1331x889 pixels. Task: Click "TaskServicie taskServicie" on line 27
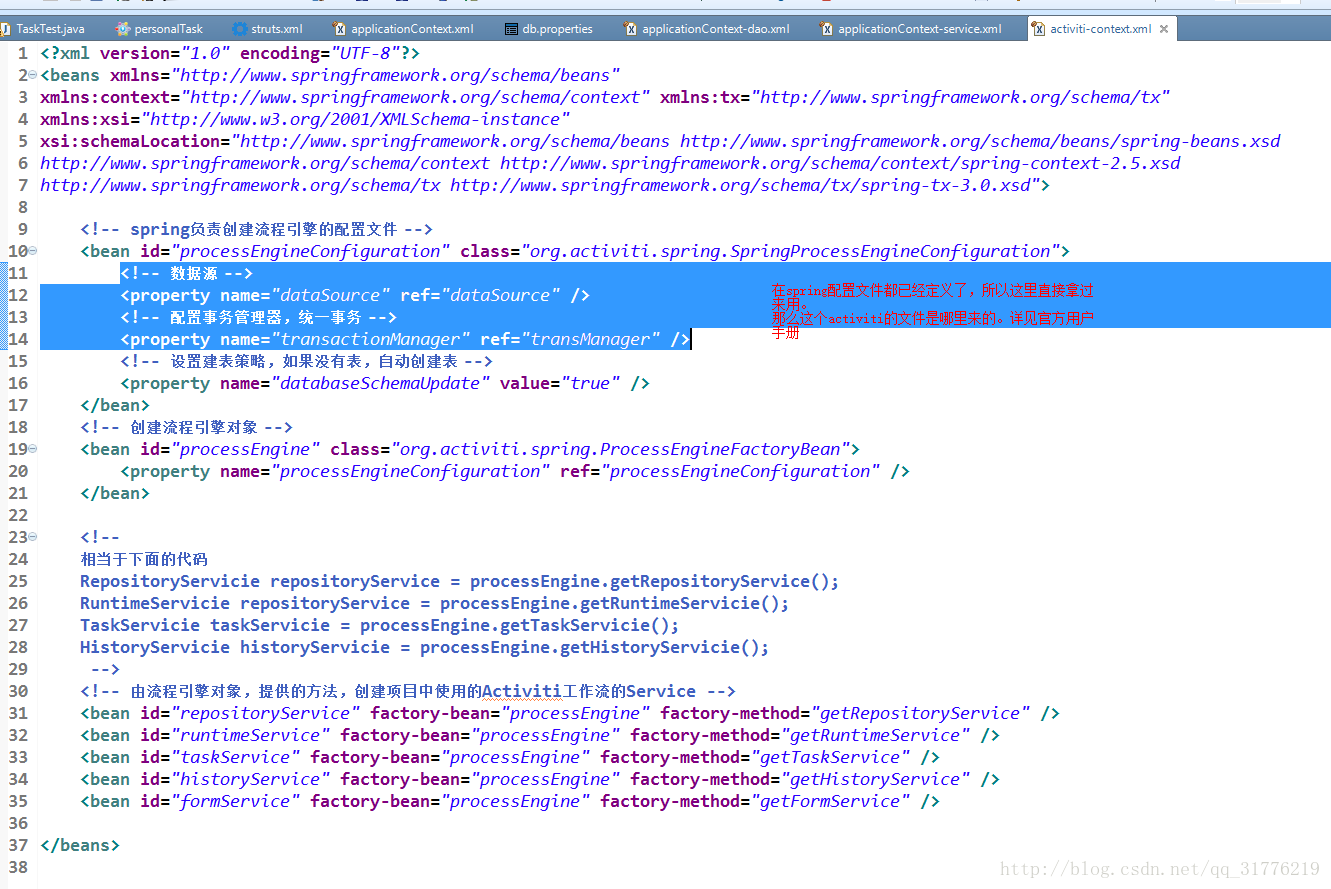coord(205,625)
